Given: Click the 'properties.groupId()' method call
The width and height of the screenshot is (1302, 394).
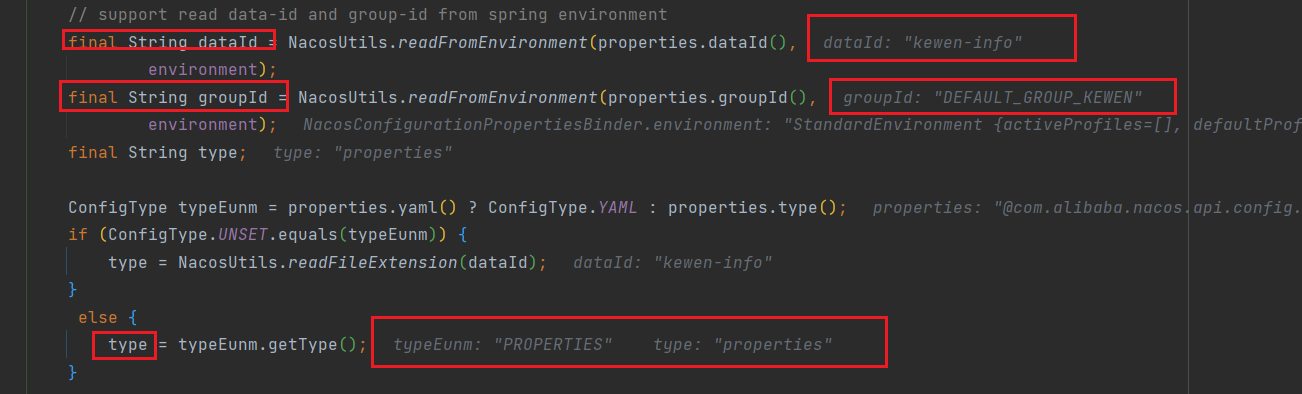Looking at the screenshot, I should pyautogui.click(x=712, y=97).
